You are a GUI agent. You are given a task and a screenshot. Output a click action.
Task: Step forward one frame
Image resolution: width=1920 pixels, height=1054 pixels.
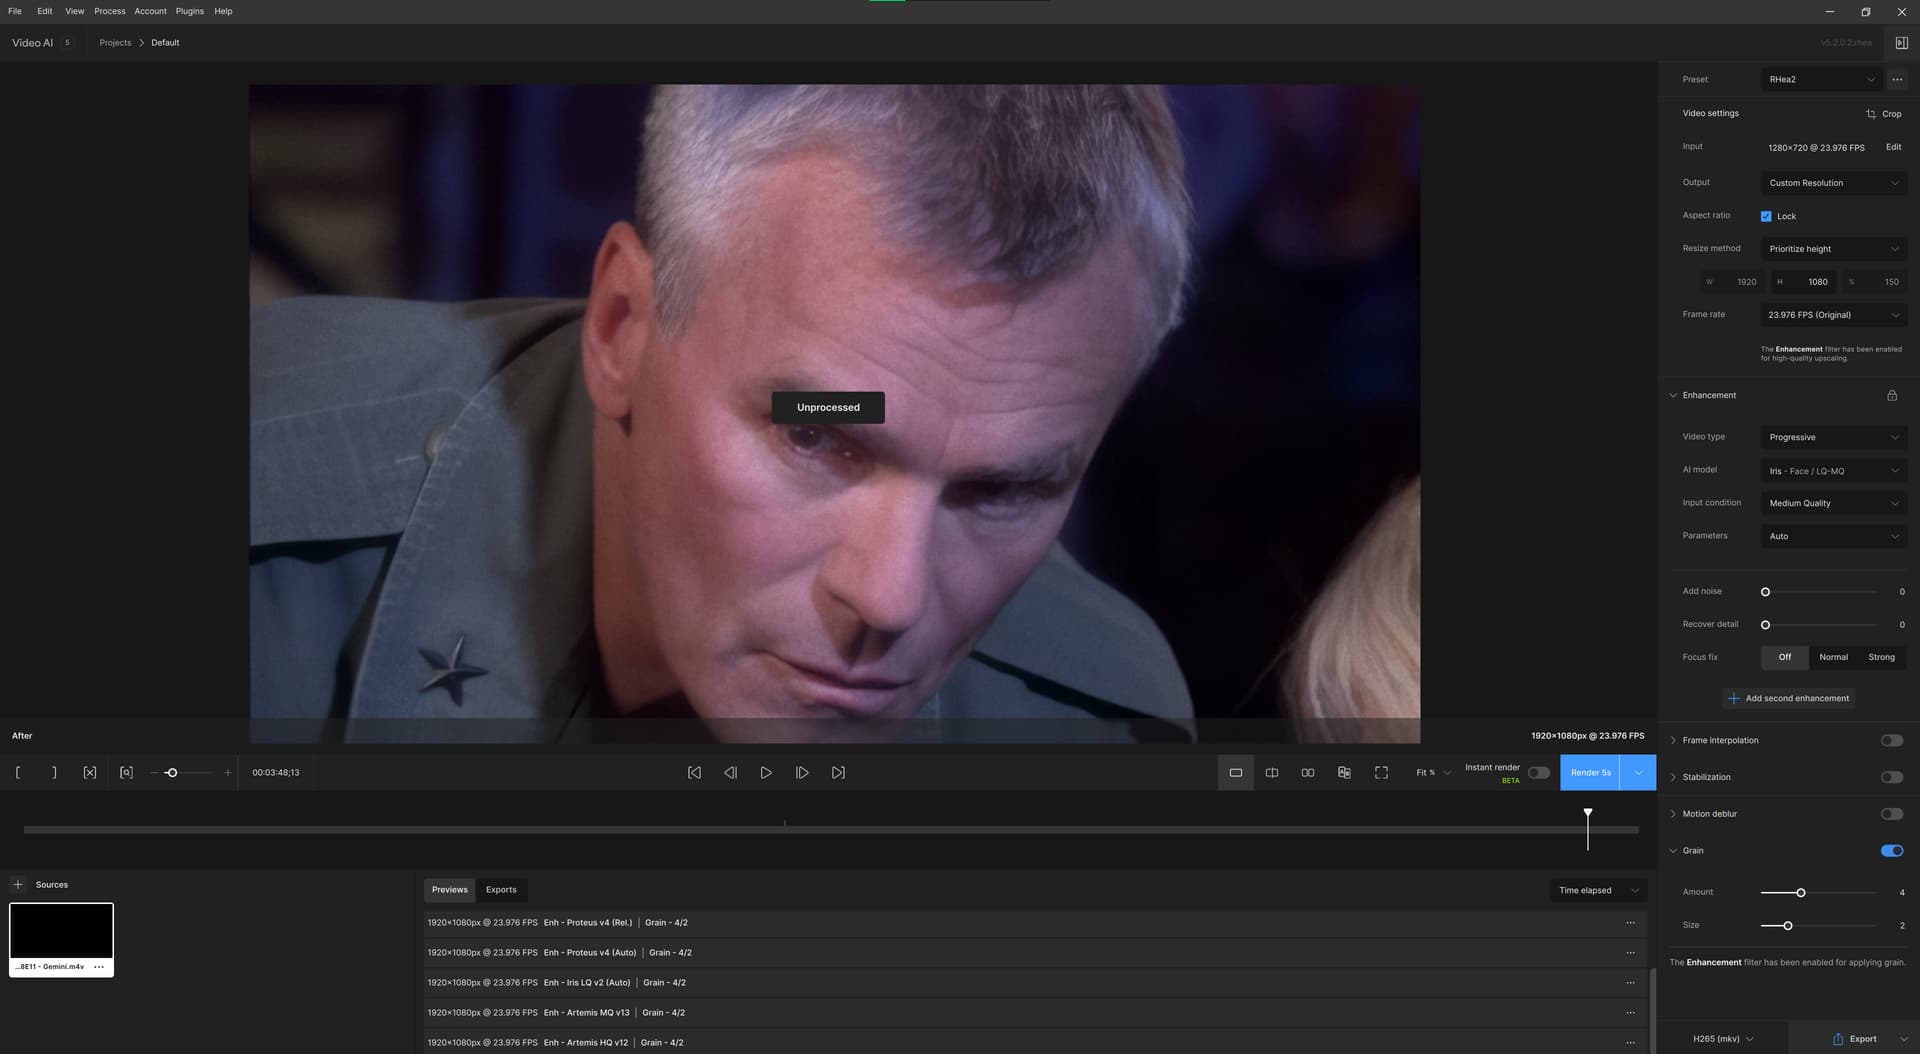click(802, 773)
